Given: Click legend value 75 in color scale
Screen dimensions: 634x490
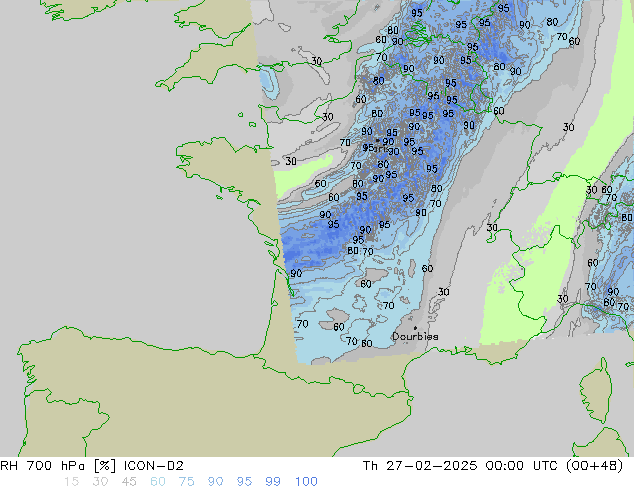Looking at the screenshot, I should point(186,482).
